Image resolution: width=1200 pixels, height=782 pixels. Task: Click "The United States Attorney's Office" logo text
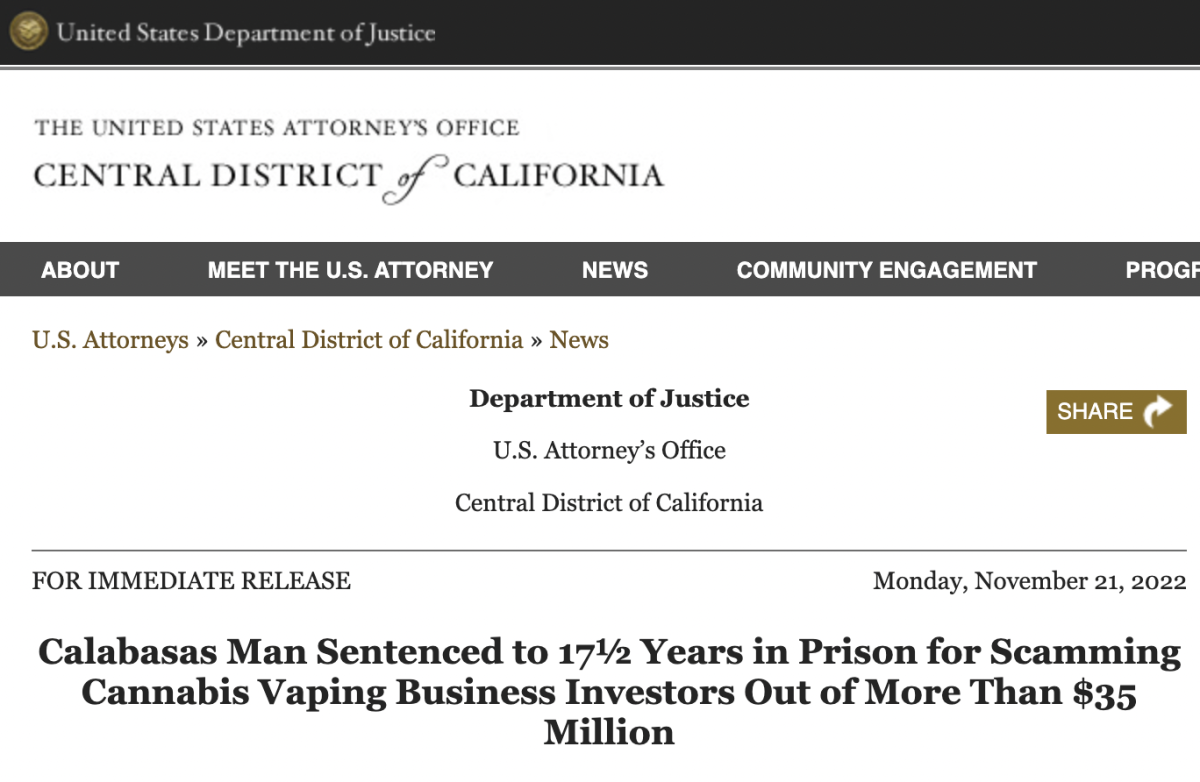277,128
